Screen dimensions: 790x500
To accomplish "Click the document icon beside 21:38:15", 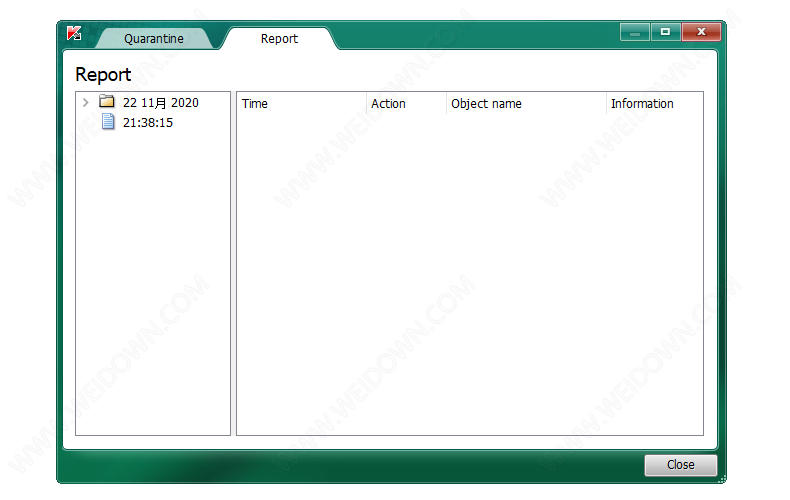I will [x=108, y=122].
